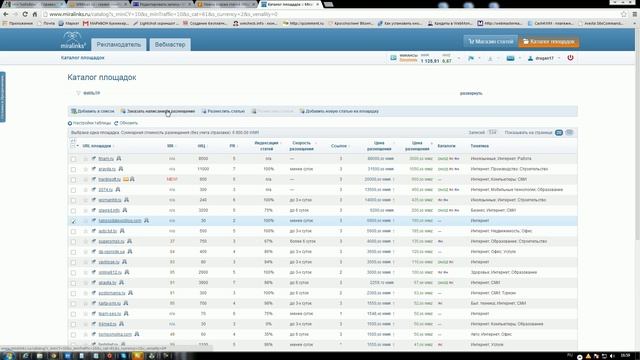
Task: Select the highlighted page-size option near Показывать на странице
Action: (x=559, y=133)
